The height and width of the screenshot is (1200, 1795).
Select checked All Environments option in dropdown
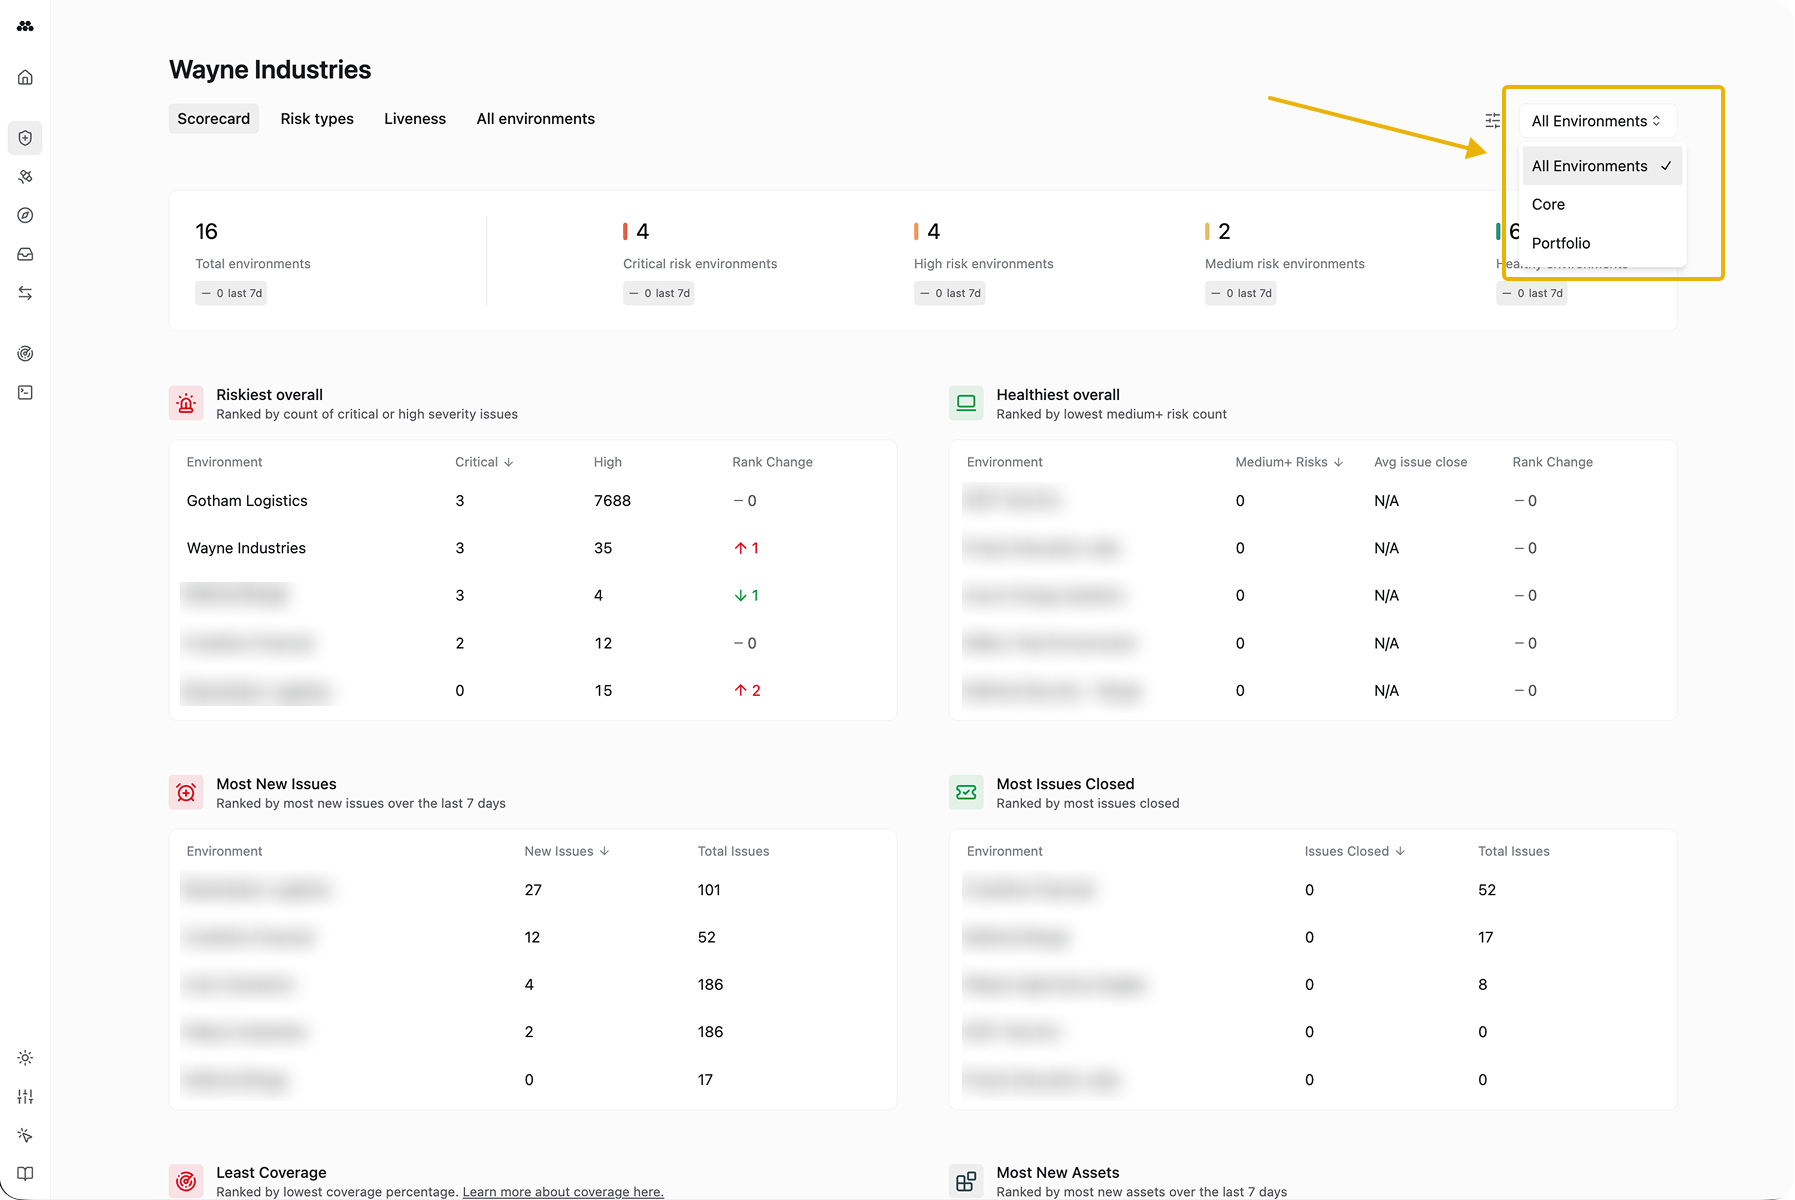[1602, 166]
